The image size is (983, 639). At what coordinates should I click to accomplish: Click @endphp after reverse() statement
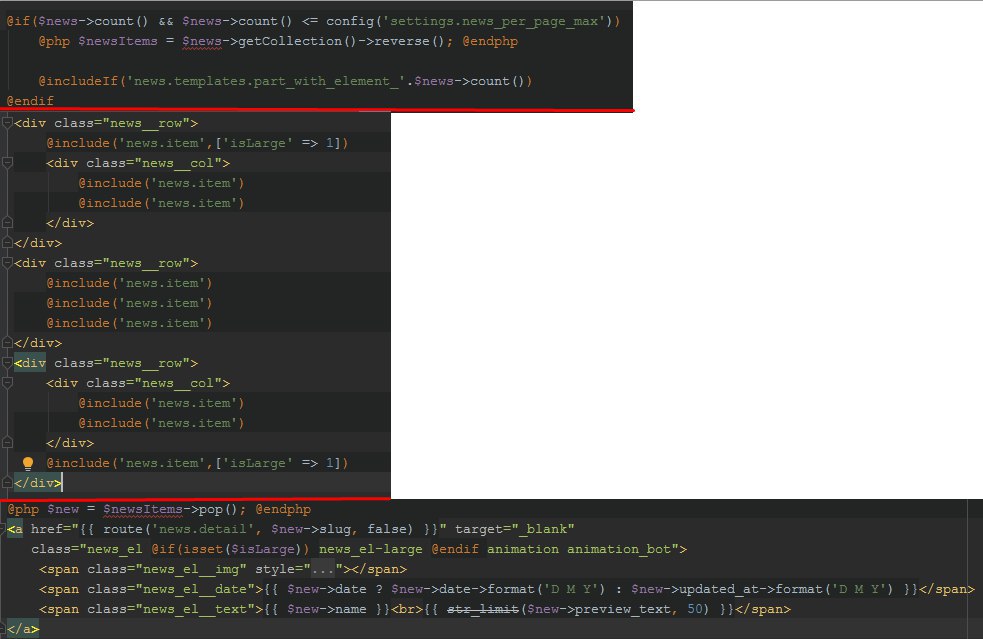(490, 41)
